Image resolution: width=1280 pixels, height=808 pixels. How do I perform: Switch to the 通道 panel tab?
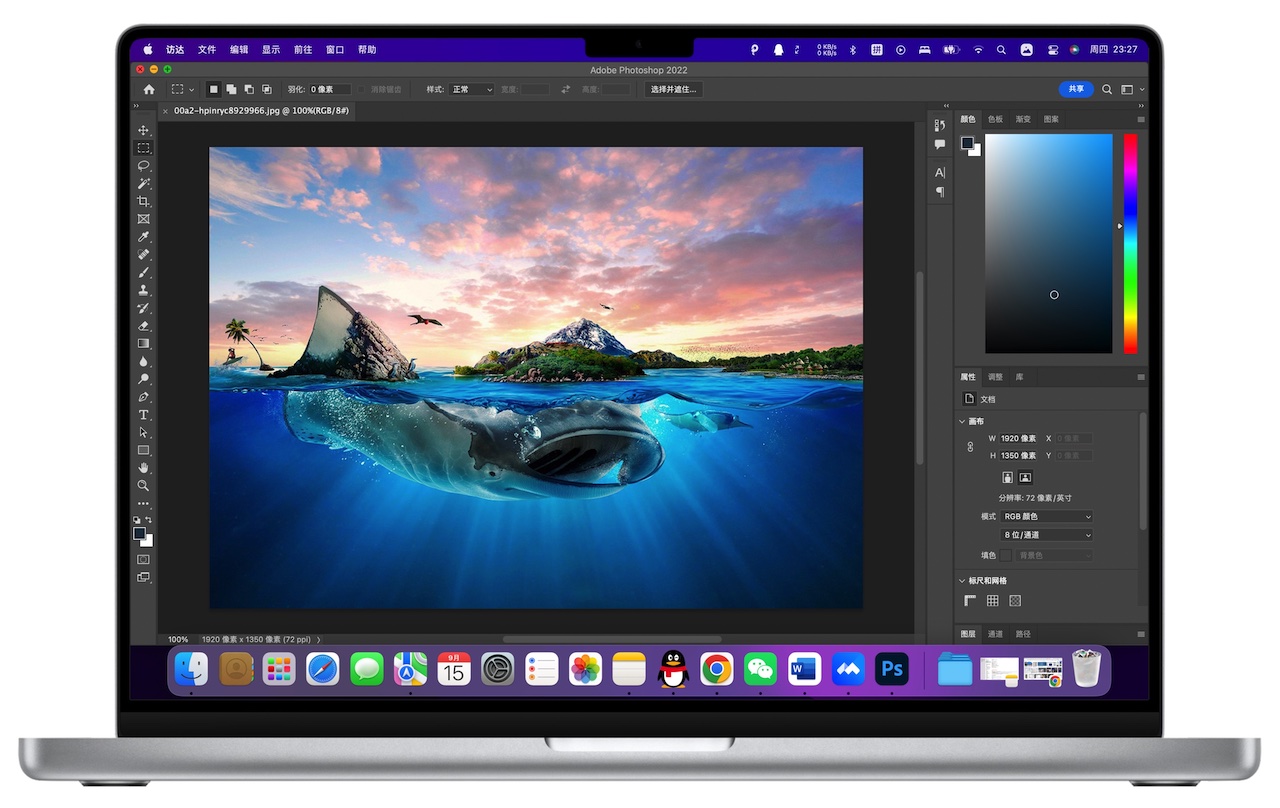(x=996, y=633)
